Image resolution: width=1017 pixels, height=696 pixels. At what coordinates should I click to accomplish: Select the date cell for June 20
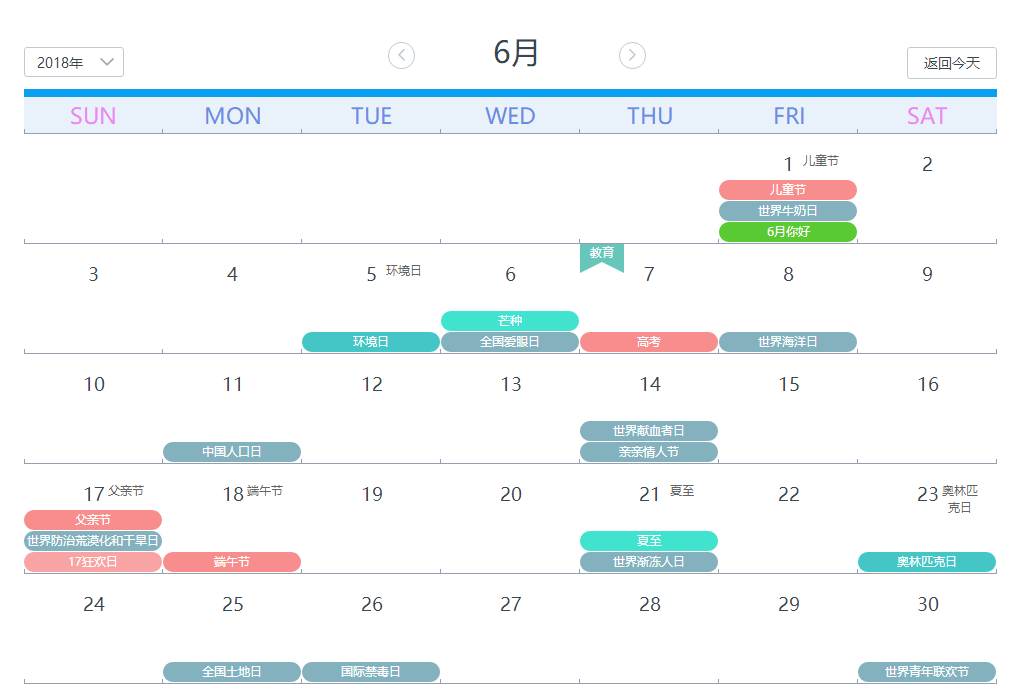(509, 495)
